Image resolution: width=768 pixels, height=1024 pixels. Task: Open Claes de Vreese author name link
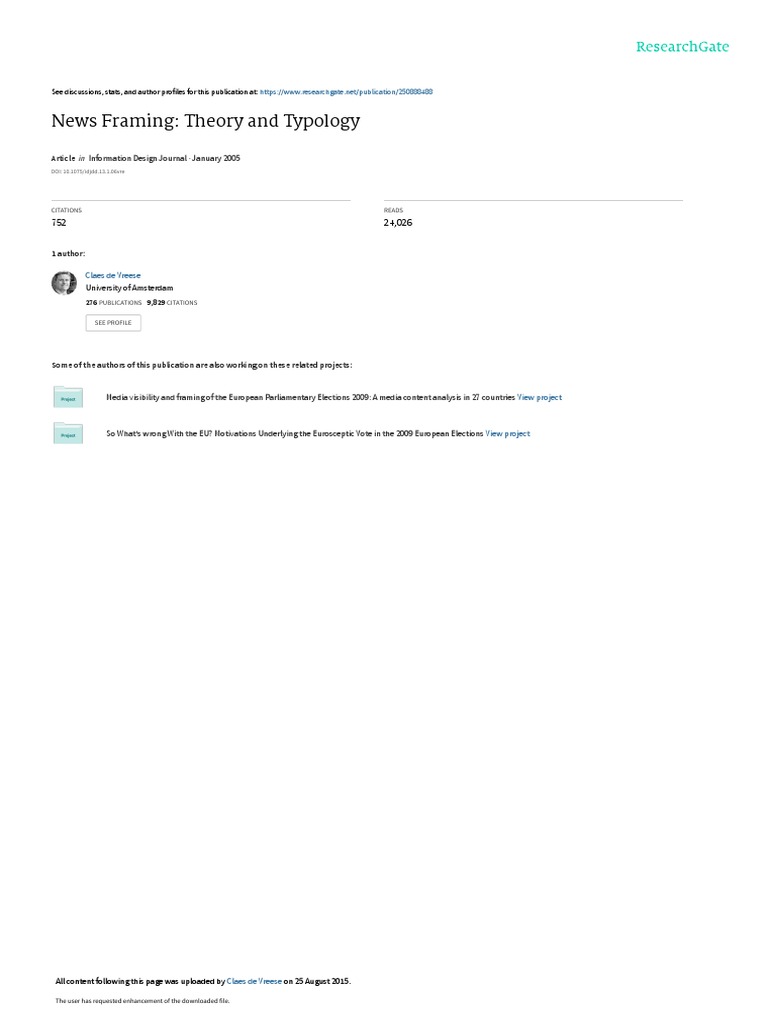point(113,276)
